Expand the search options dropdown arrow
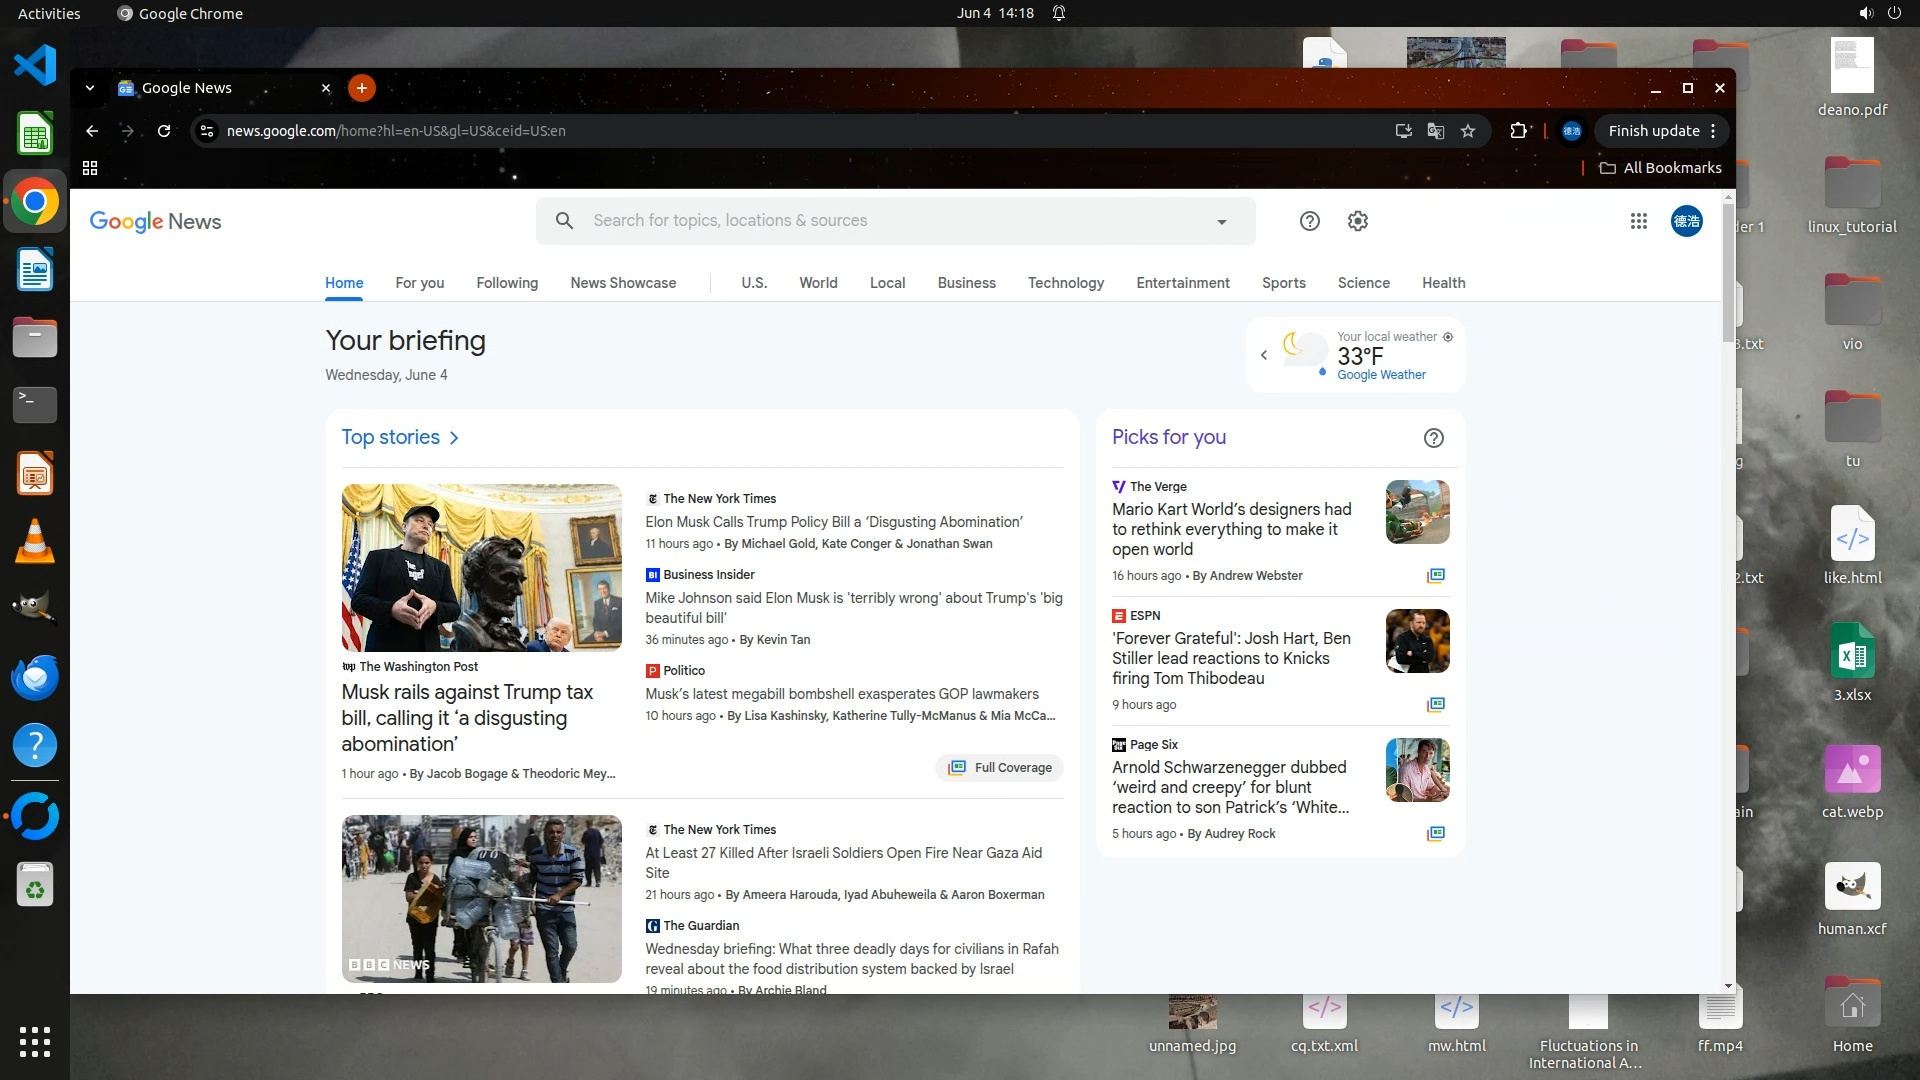Image resolution: width=1920 pixels, height=1080 pixels. click(1221, 222)
